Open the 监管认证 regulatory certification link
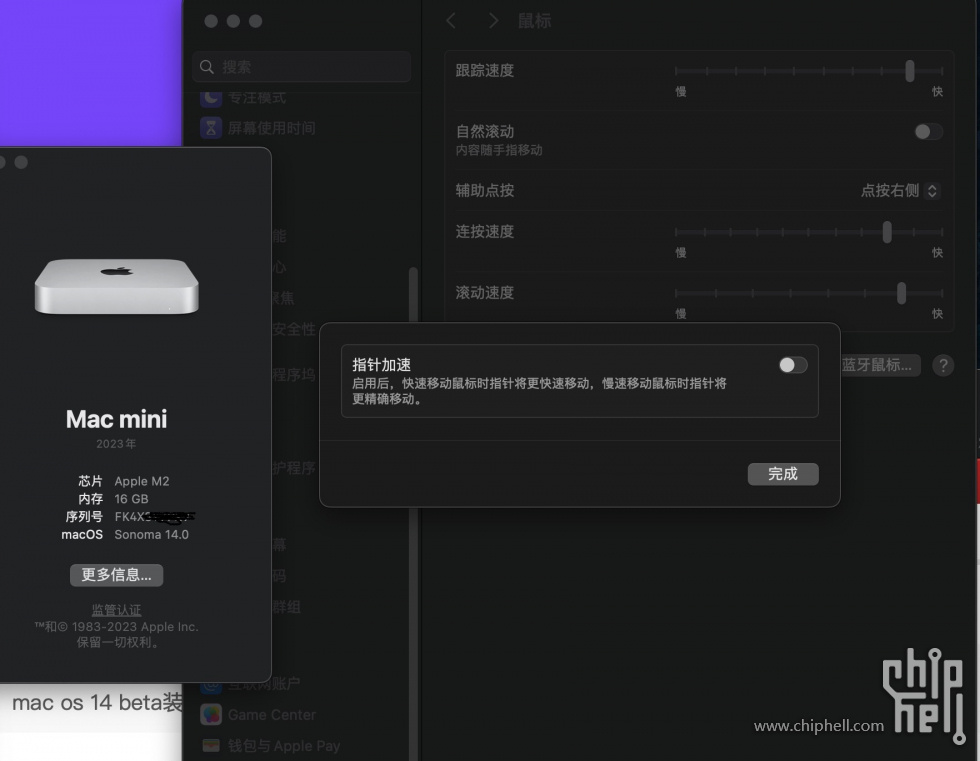Image resolution: width=980 pixels, height=761 pixels. [x=116, y=609]
